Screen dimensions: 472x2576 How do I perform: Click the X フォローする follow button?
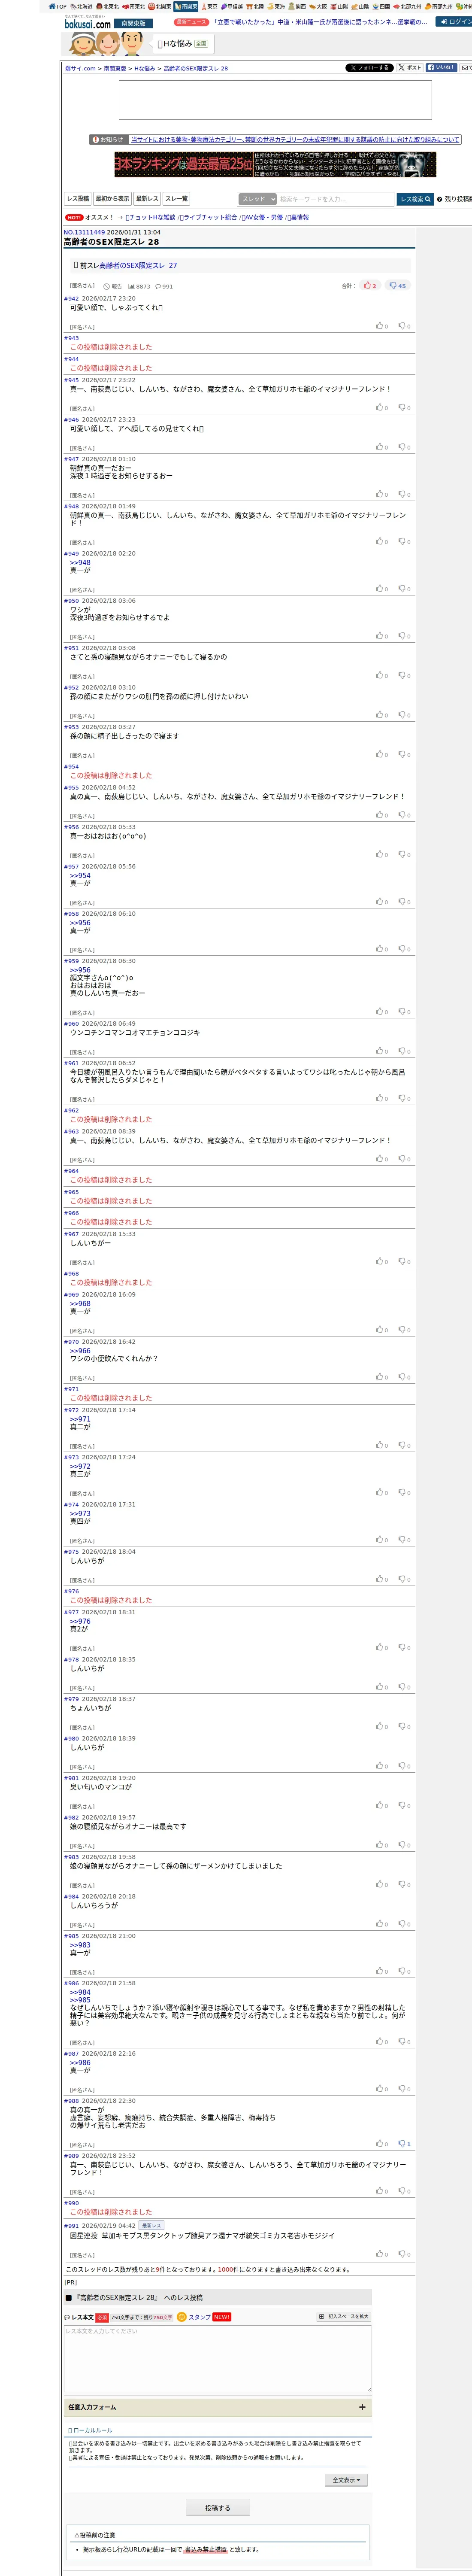(369, 68)
